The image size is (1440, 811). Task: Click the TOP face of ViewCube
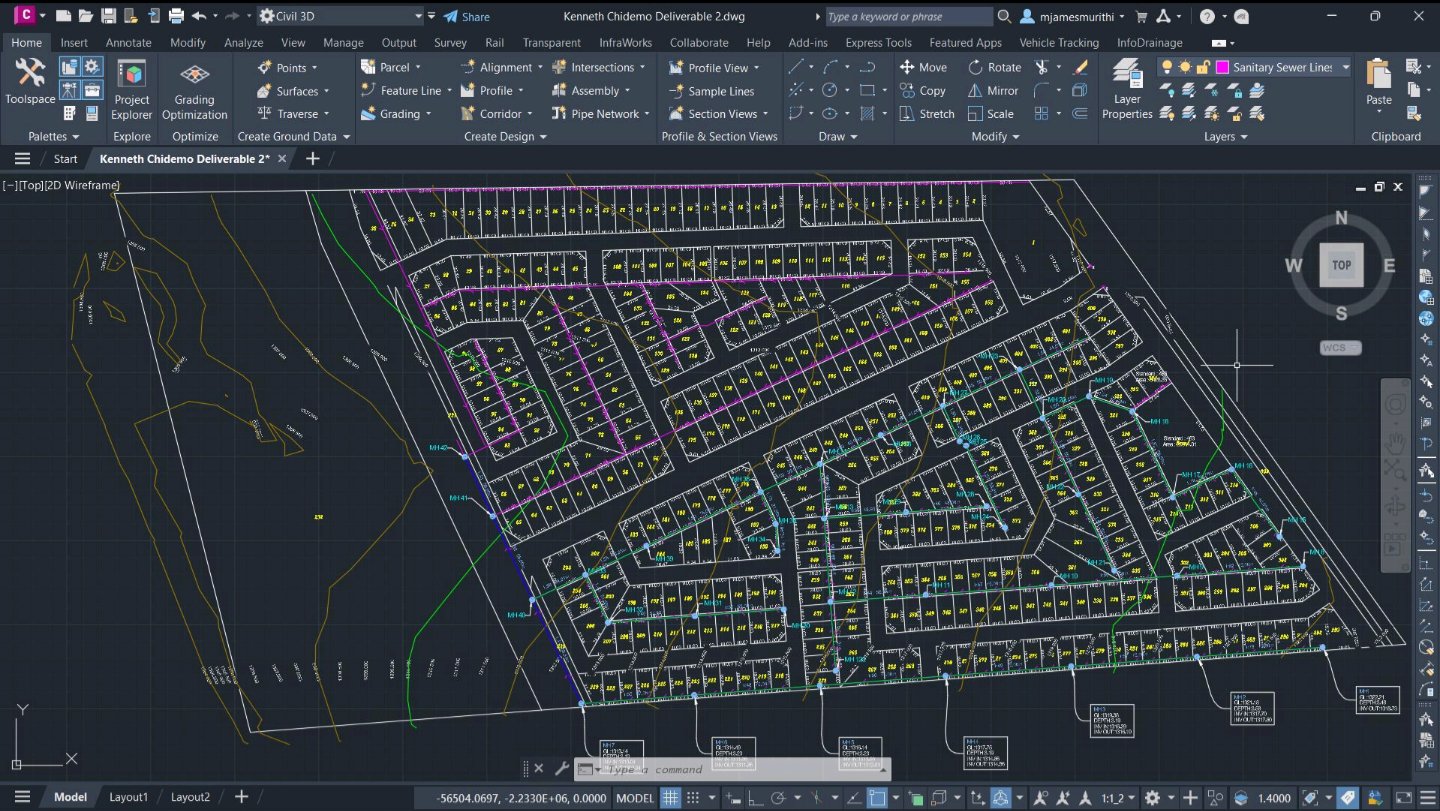click(1341, 265)
